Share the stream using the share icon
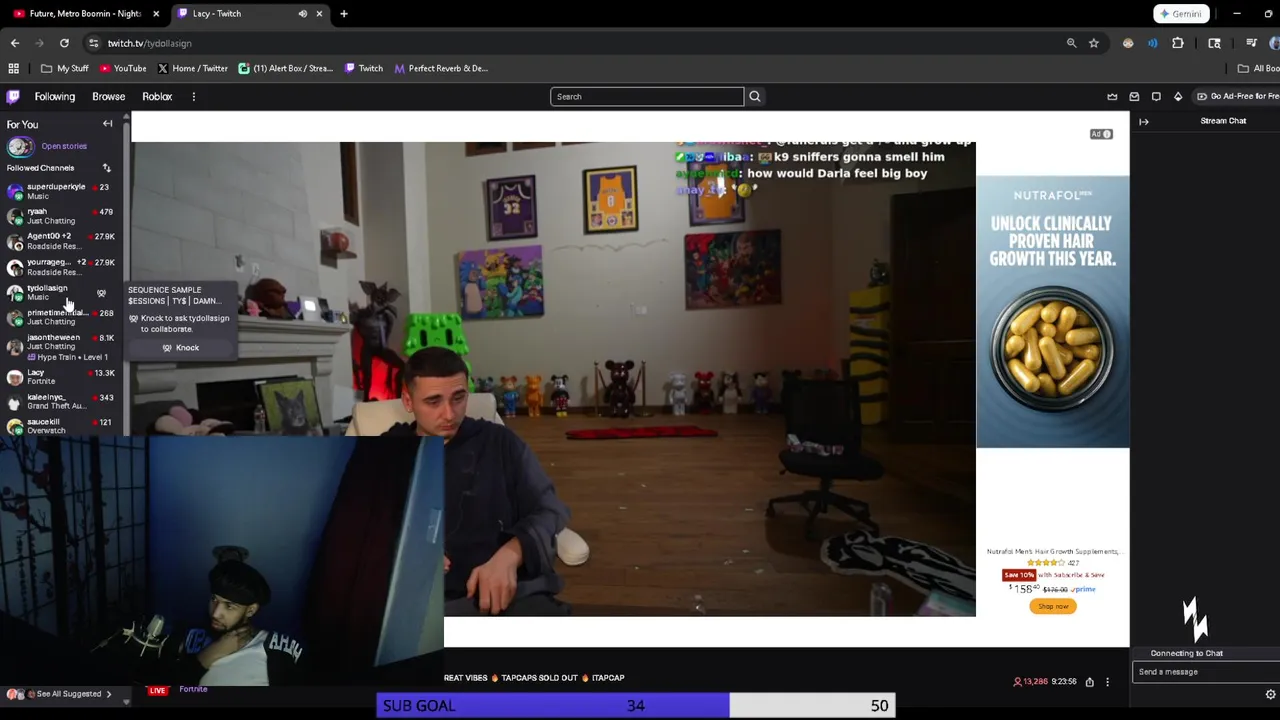This screenshot has width=1280, height=720. click(x=1090, y=682)
